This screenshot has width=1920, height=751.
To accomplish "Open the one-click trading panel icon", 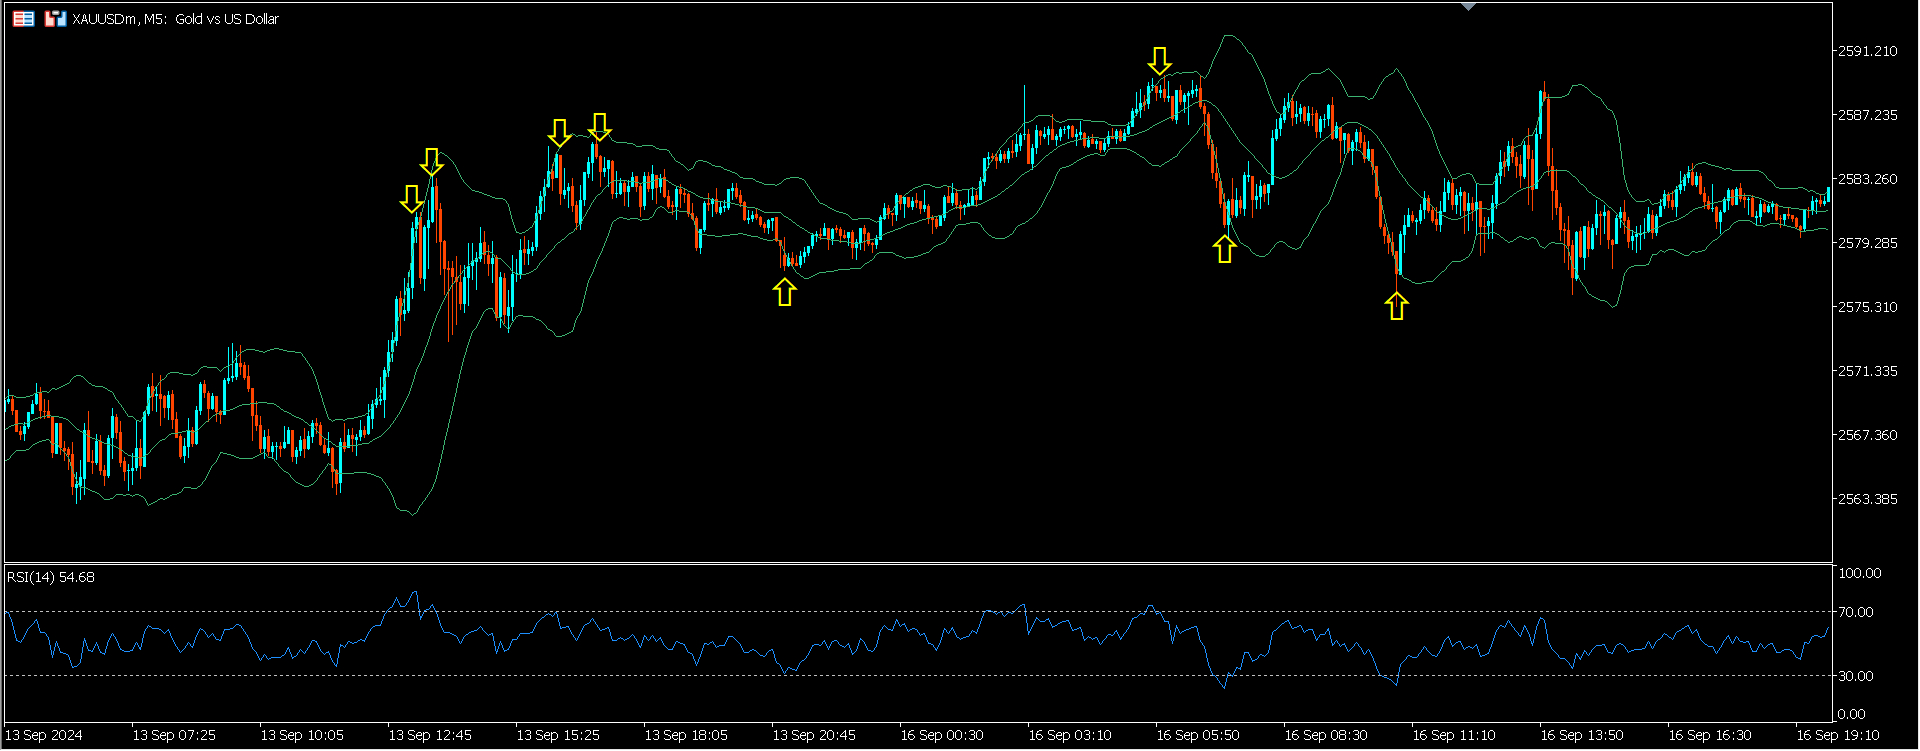I will [x=55, y=19].
